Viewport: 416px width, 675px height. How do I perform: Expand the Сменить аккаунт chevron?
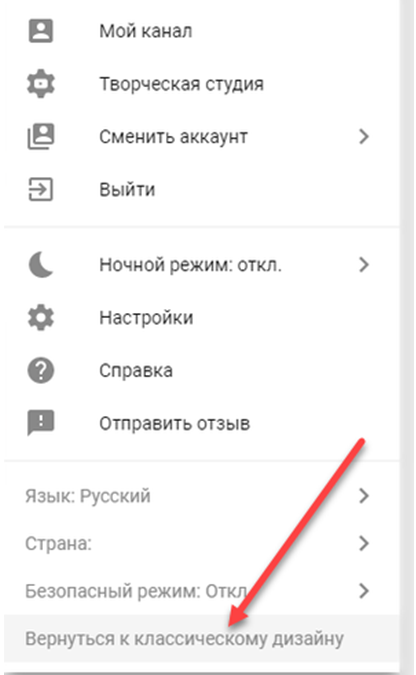tap(364, 136)
